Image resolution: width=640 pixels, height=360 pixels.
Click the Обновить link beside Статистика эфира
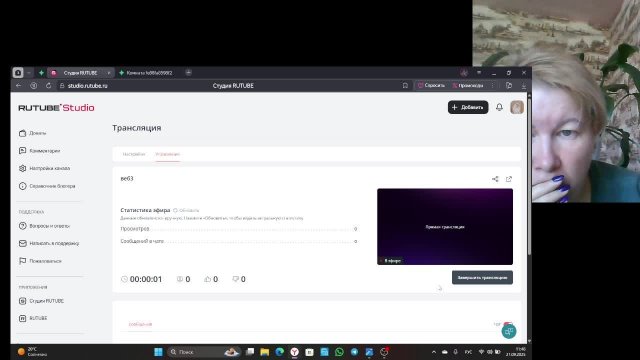pos(186,210)
